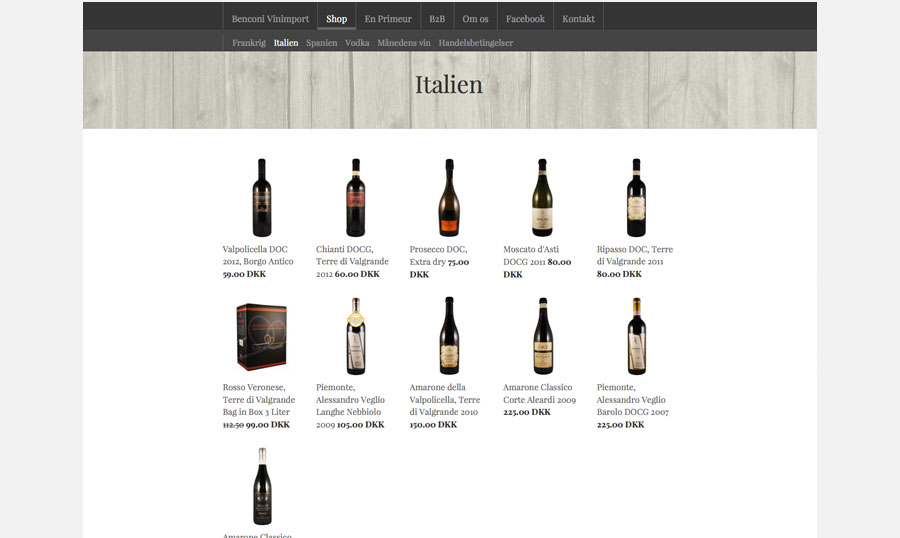Open the Rosso Veronese Bag in Box image
Screen dimensions: 900x538
[262, 336]
